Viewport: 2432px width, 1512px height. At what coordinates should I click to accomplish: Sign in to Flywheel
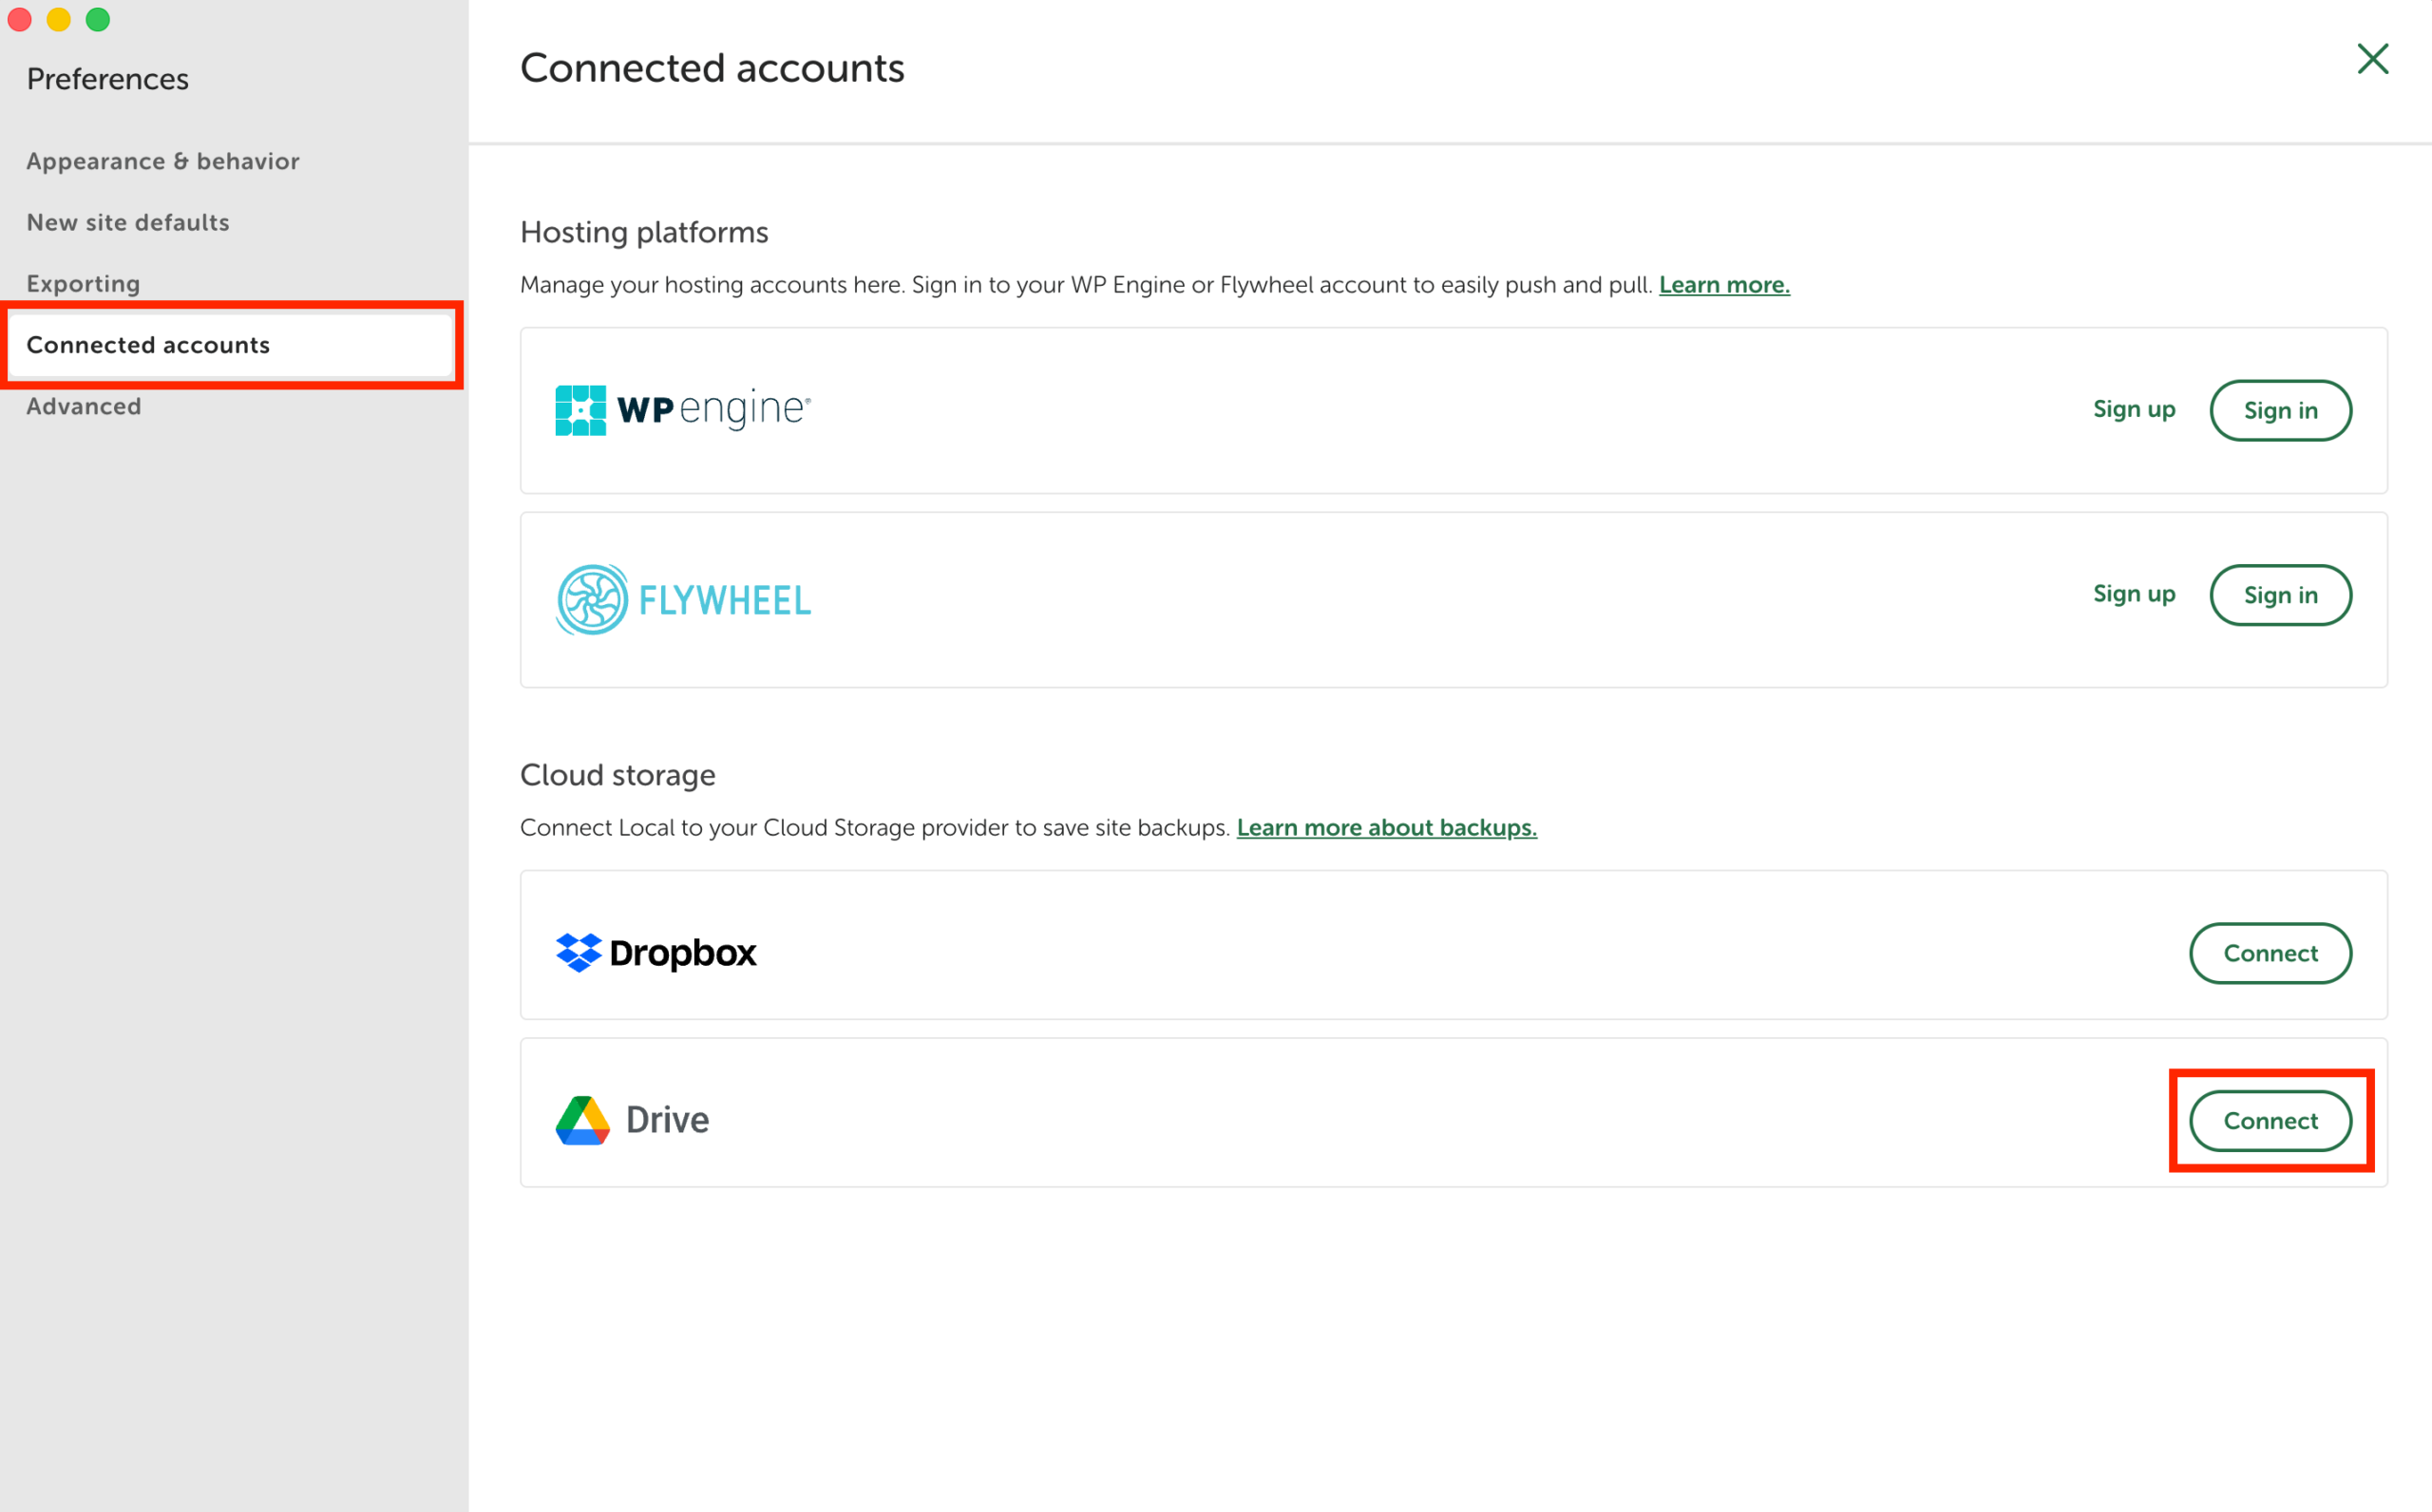pyautogui.click(x=2280, y=595)
